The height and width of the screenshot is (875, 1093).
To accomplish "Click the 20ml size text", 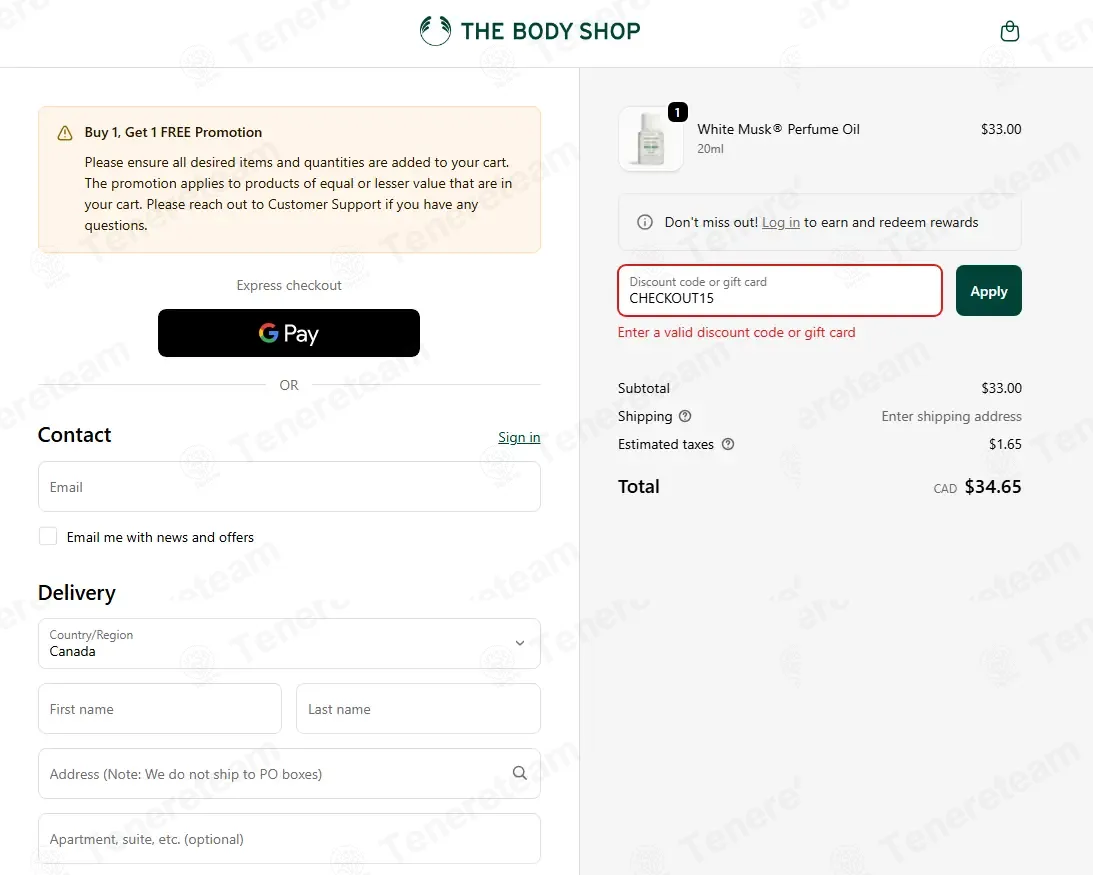I will coord(710,149).
